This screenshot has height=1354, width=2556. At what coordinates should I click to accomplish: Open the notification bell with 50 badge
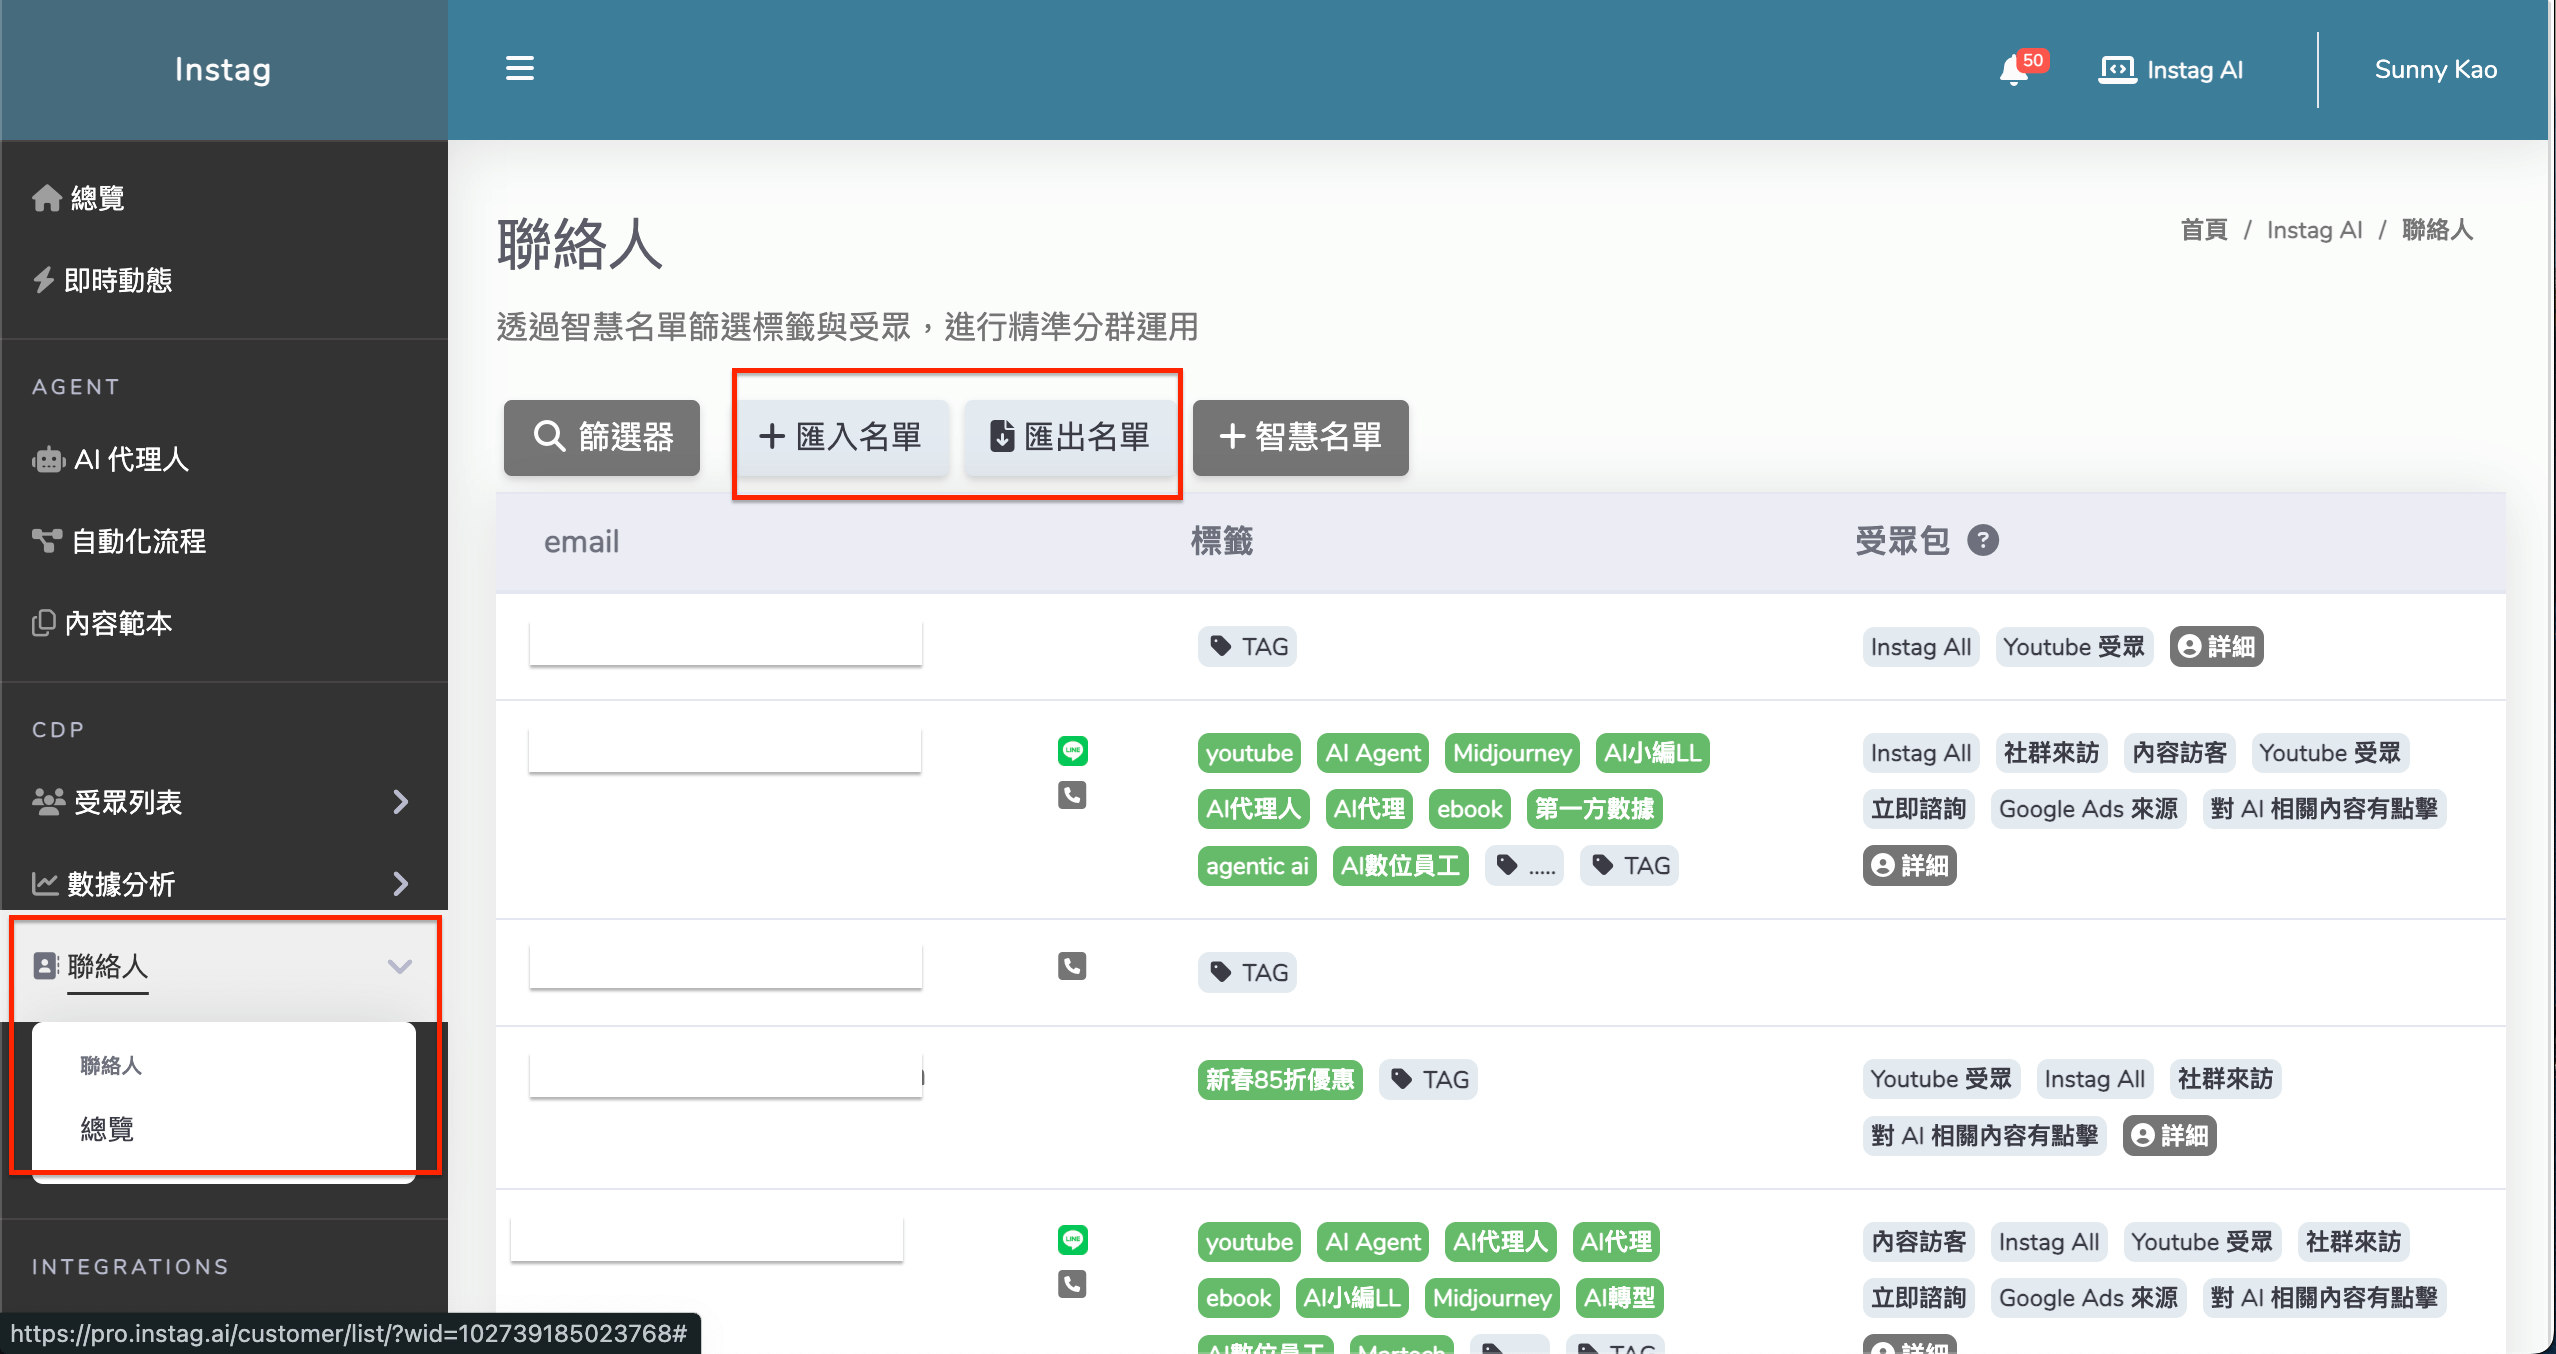tap(2016, 70)
